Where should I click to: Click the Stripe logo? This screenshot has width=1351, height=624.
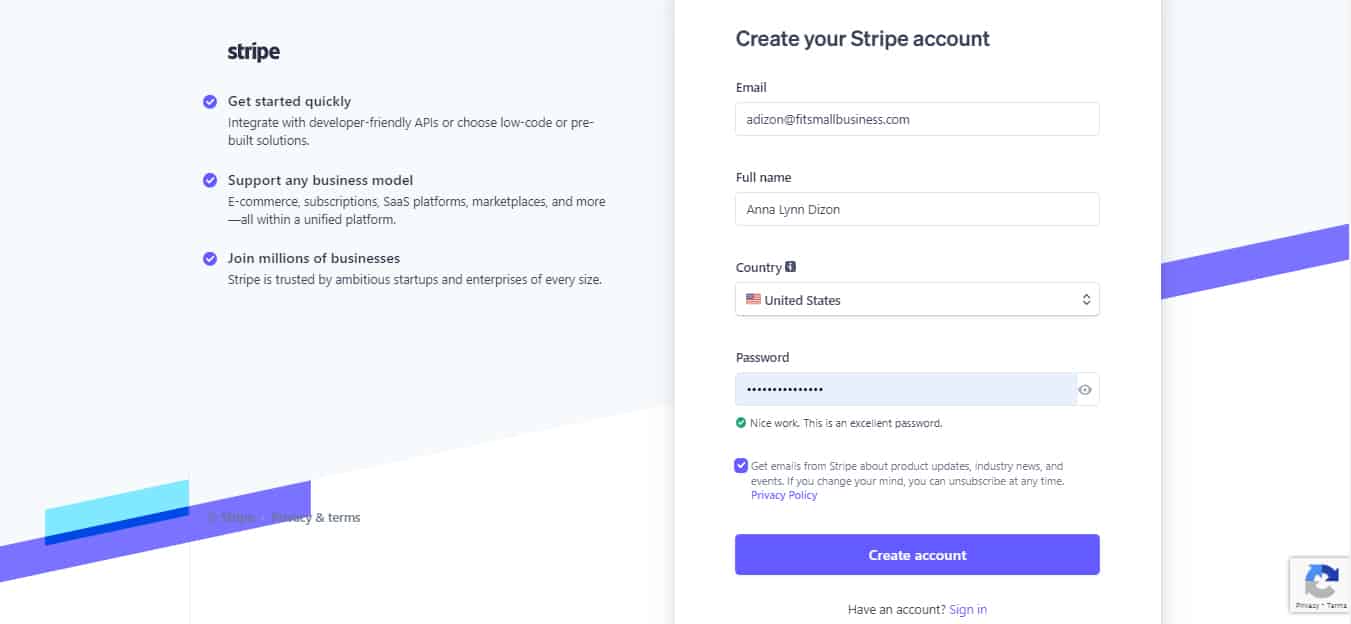[254, 52]
